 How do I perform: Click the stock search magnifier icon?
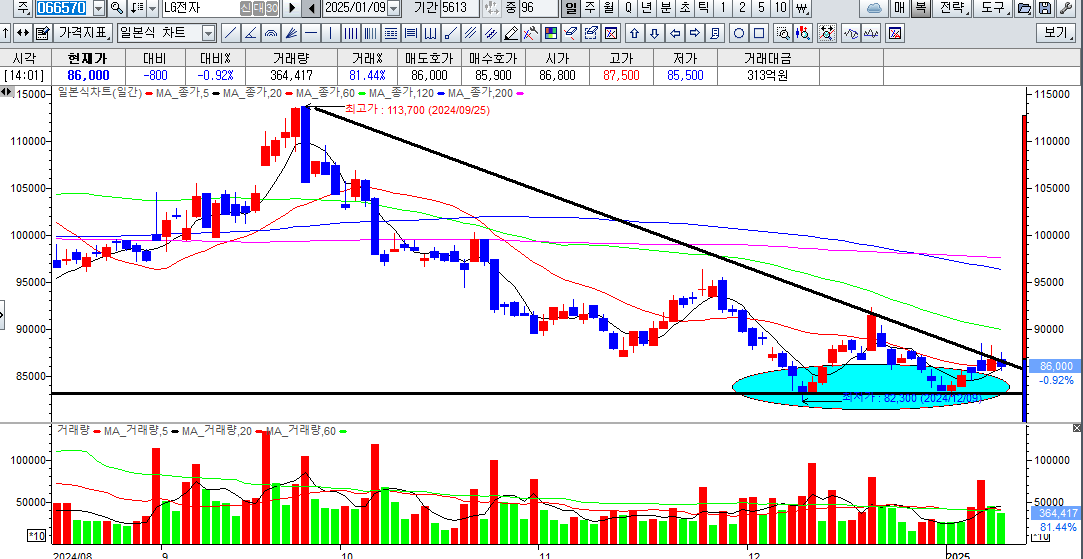[x=117, y=8]
